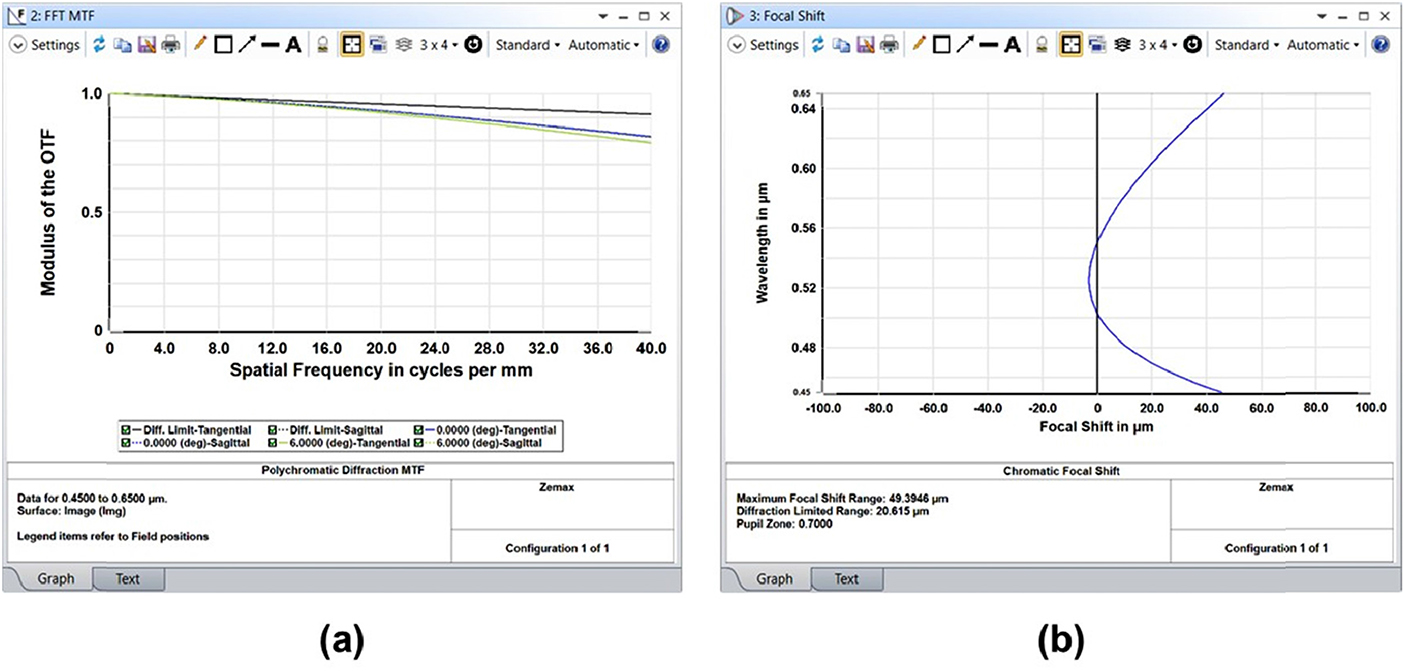Click the save graphic icon in Focal Shift
The width and height of the screenshot is (1405, 671).
(867, 45)
